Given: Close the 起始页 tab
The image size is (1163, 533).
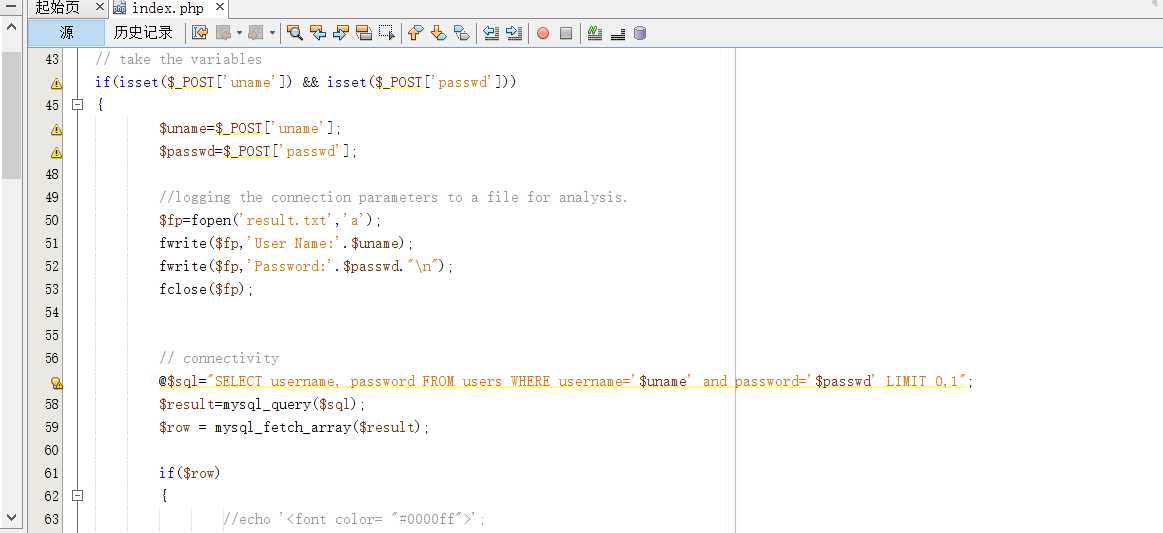Looking at the screenshot, I should 99,7.
